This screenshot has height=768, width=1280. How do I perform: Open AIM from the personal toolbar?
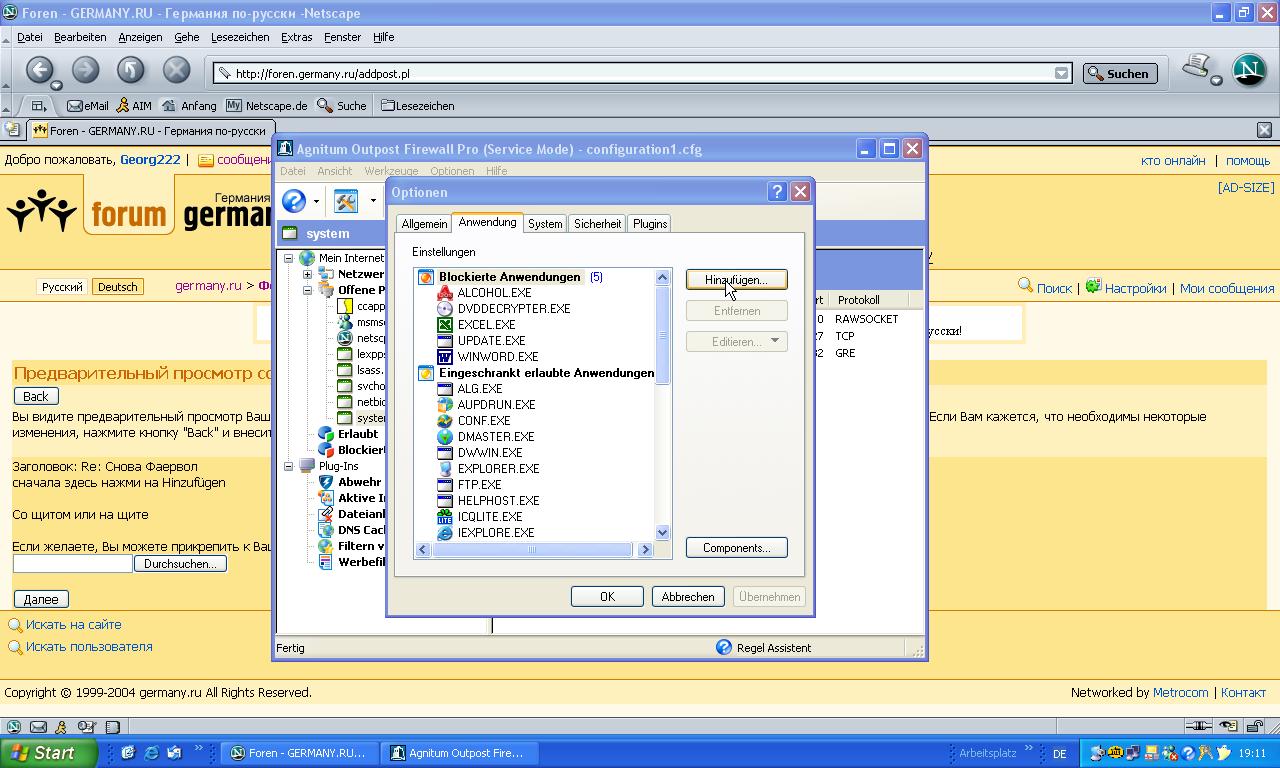[x=133, y=105]
